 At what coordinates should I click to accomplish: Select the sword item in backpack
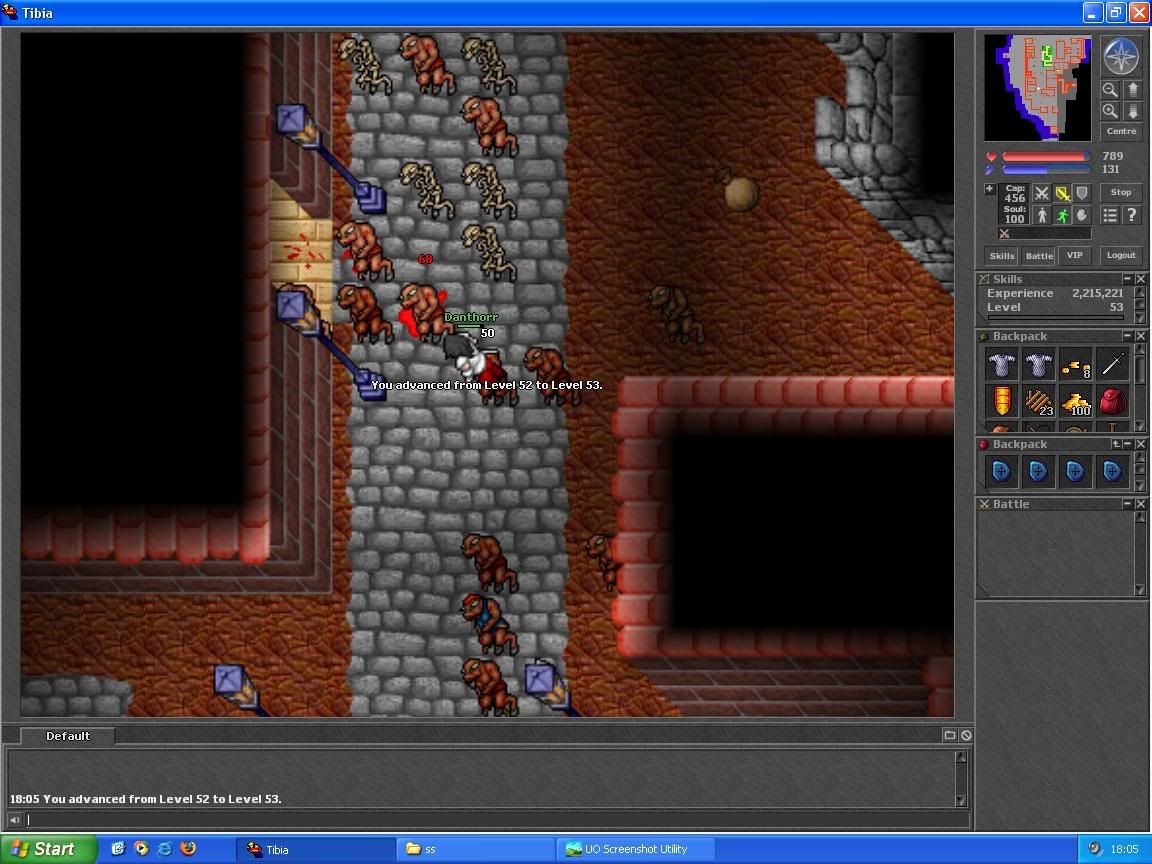coord(1112,364)
